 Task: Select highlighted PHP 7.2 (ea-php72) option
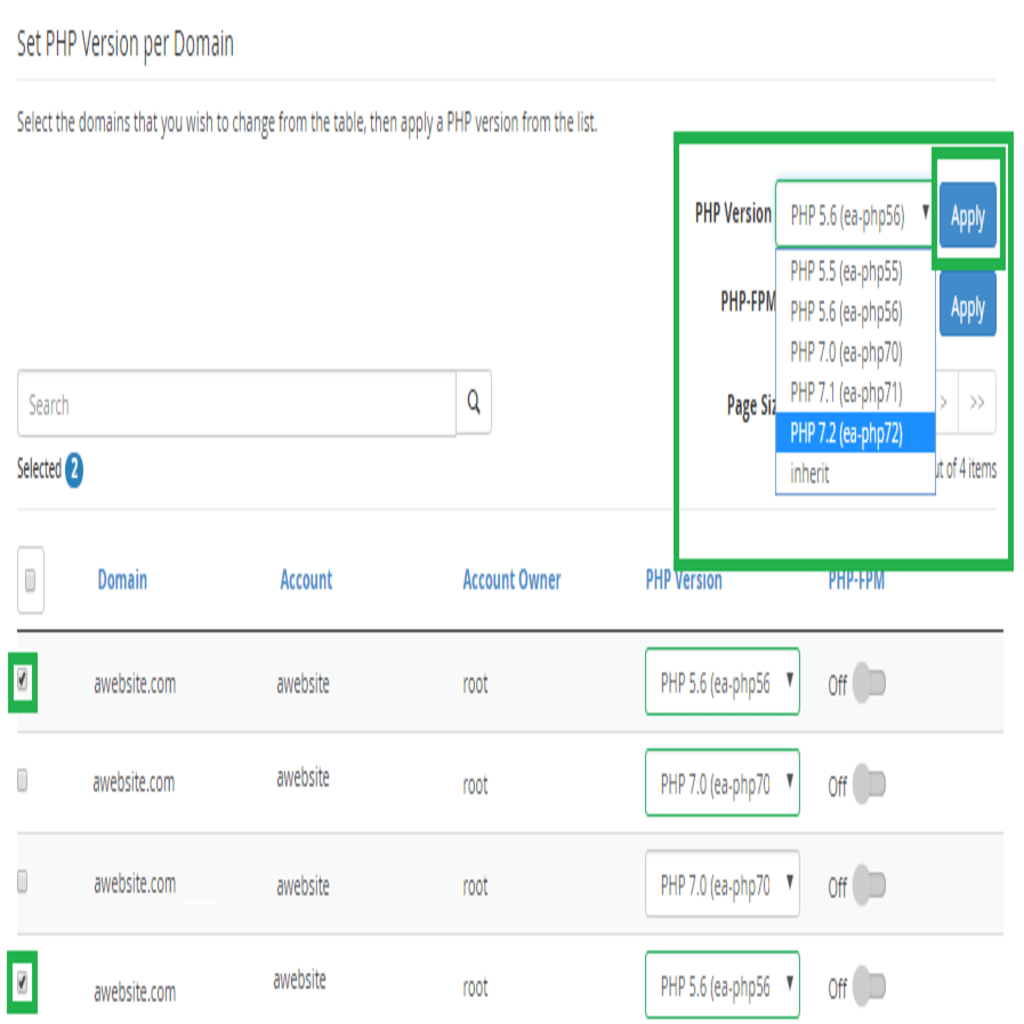point(856,432)
